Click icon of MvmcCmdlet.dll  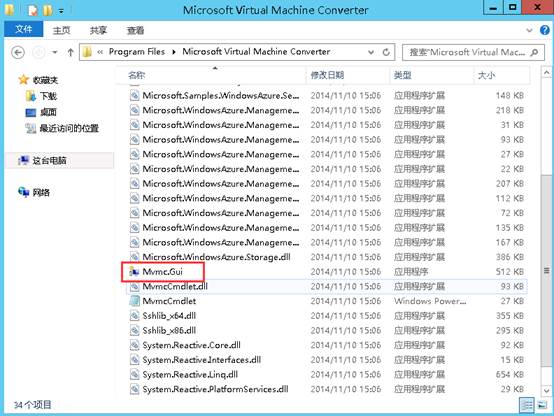click(134, 286)
